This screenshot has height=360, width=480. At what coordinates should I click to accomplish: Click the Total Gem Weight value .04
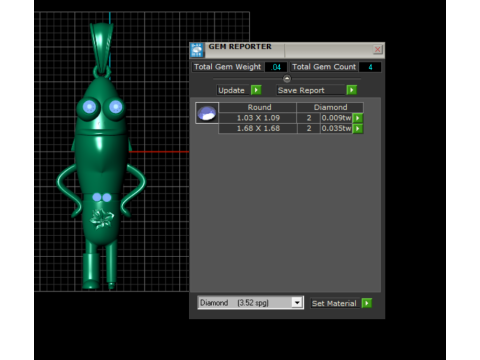[276, 67]
